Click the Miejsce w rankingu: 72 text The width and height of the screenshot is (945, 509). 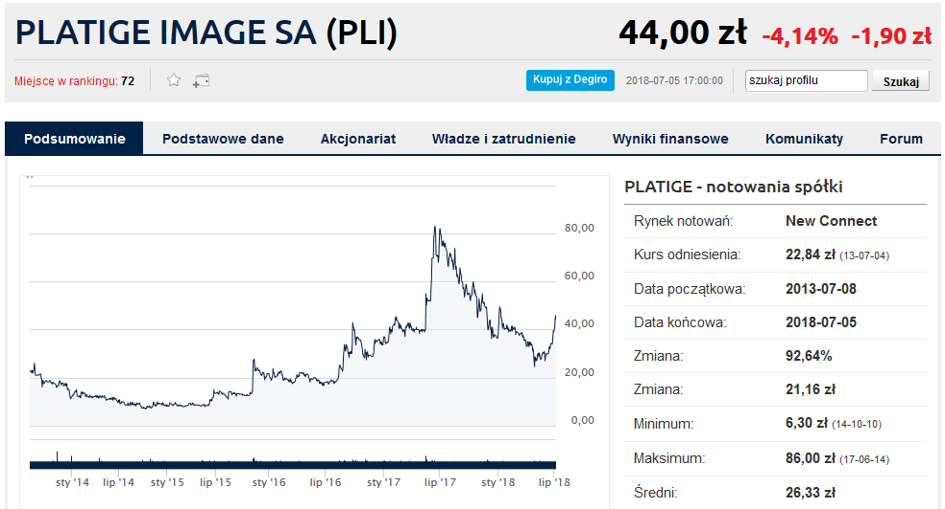point(74,81)
